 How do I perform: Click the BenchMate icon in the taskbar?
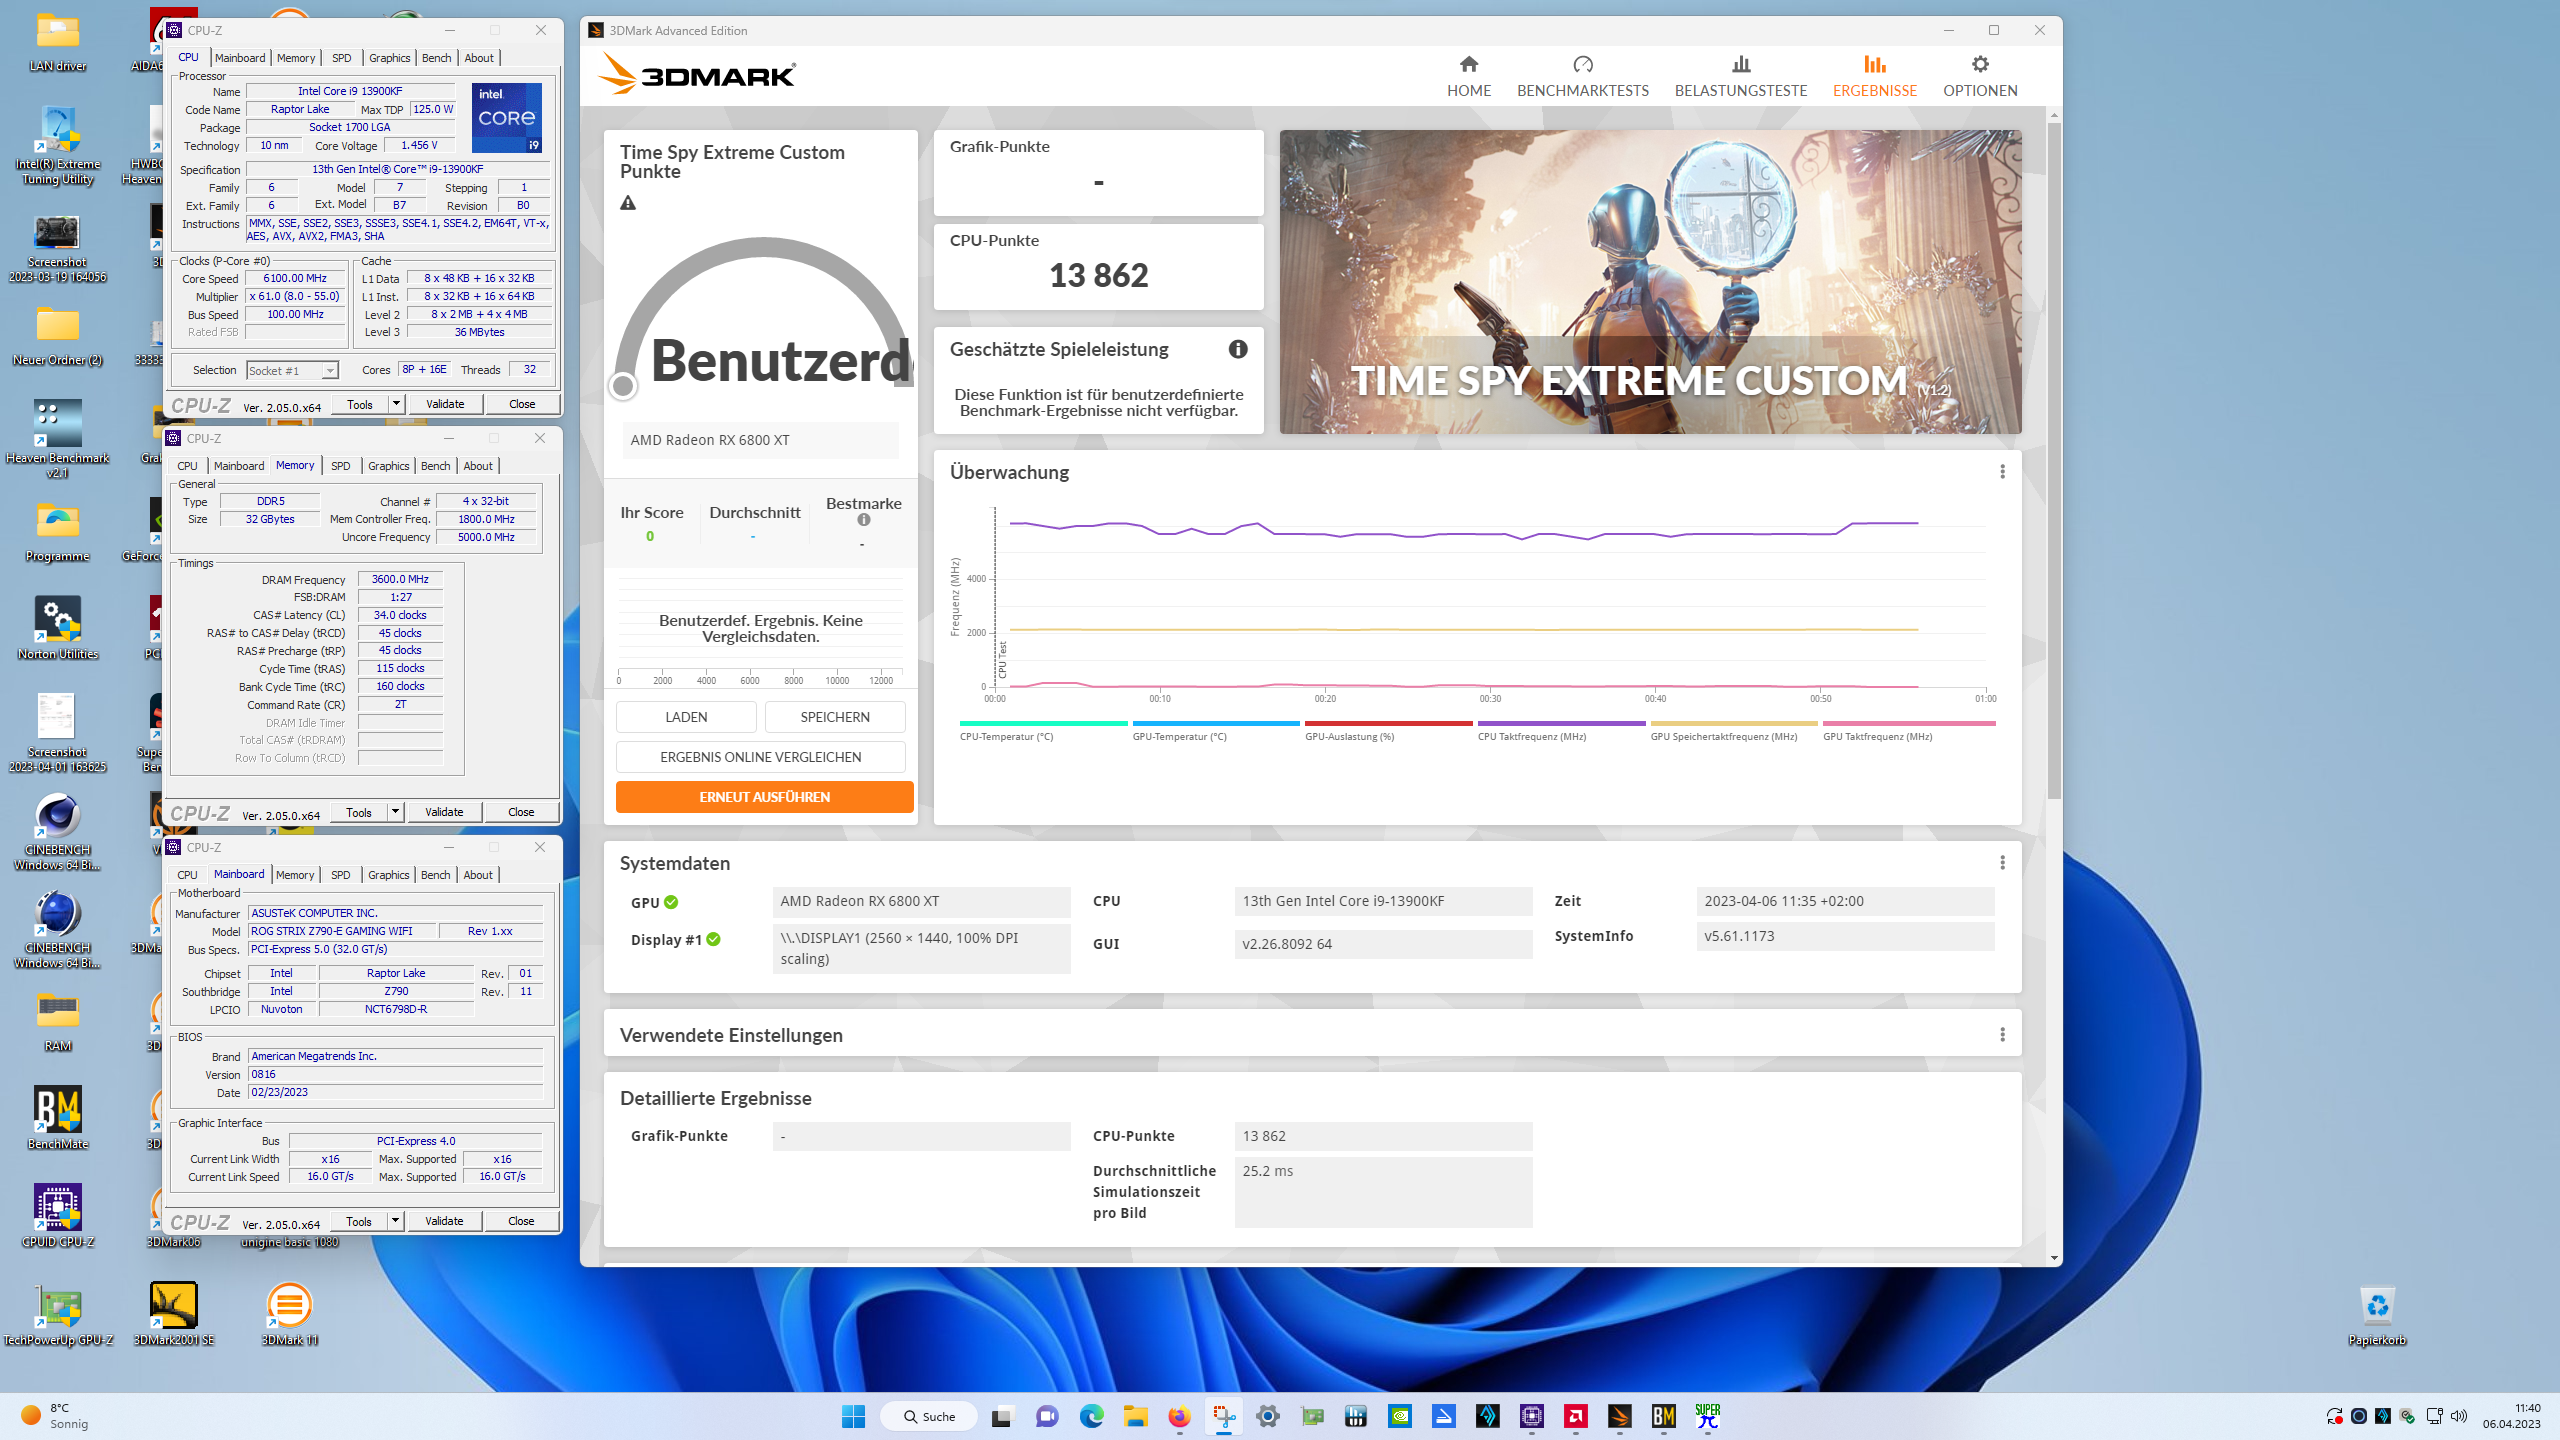pyautogui.click(x=1663, y=1416)
